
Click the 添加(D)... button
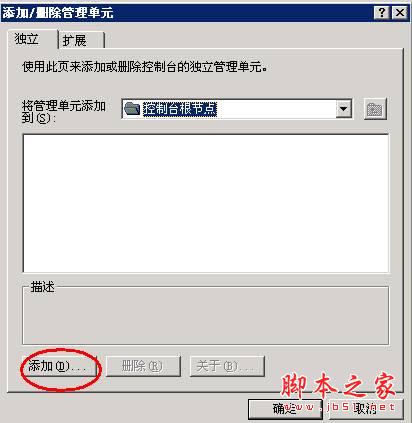[59, 366]
